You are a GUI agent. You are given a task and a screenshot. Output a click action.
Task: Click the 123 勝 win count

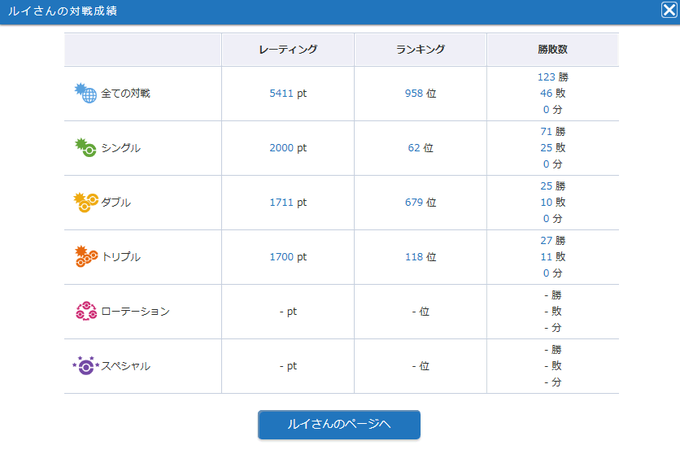[x=552, y=77]
